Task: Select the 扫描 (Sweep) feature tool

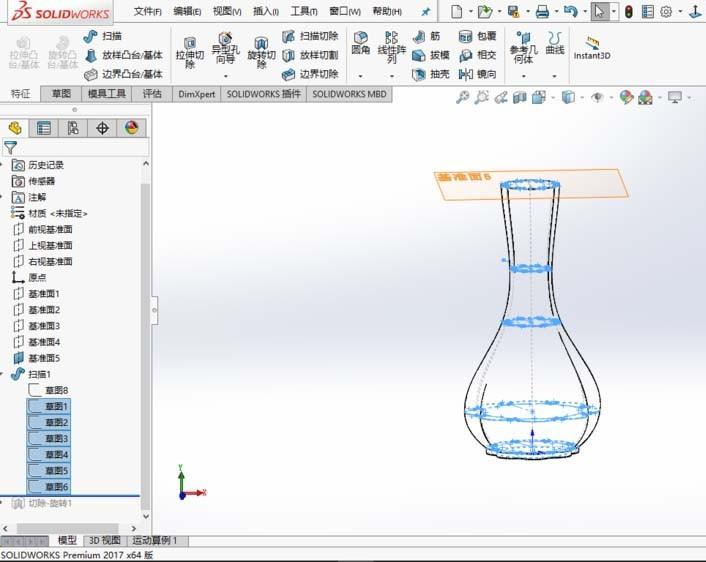Action: [x=103, y=36]
